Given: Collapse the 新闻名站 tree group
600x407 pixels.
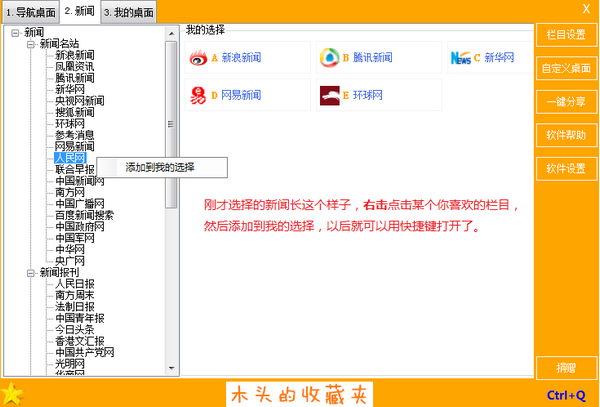Looking at the screenshot, I should click(31, 44).
